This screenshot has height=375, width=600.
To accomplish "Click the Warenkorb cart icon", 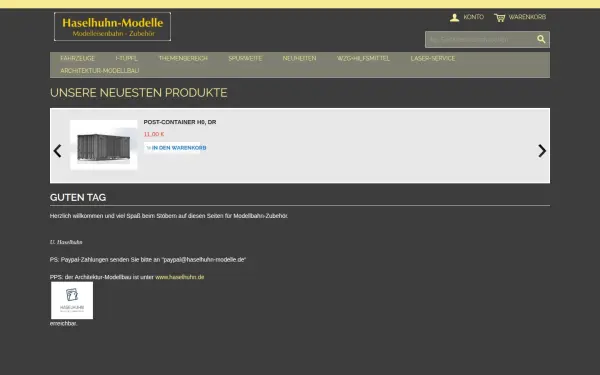I will click(499, 18).
